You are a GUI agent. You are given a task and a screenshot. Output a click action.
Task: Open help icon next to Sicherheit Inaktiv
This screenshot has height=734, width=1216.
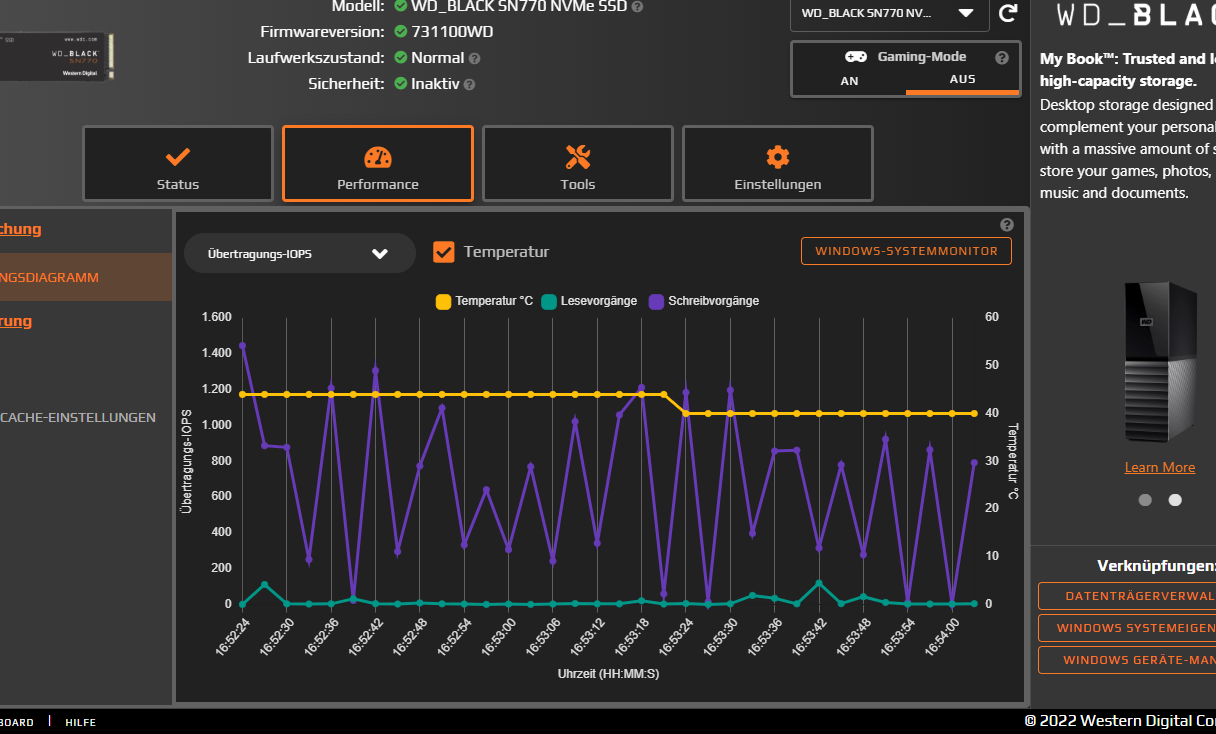point(469,84)
